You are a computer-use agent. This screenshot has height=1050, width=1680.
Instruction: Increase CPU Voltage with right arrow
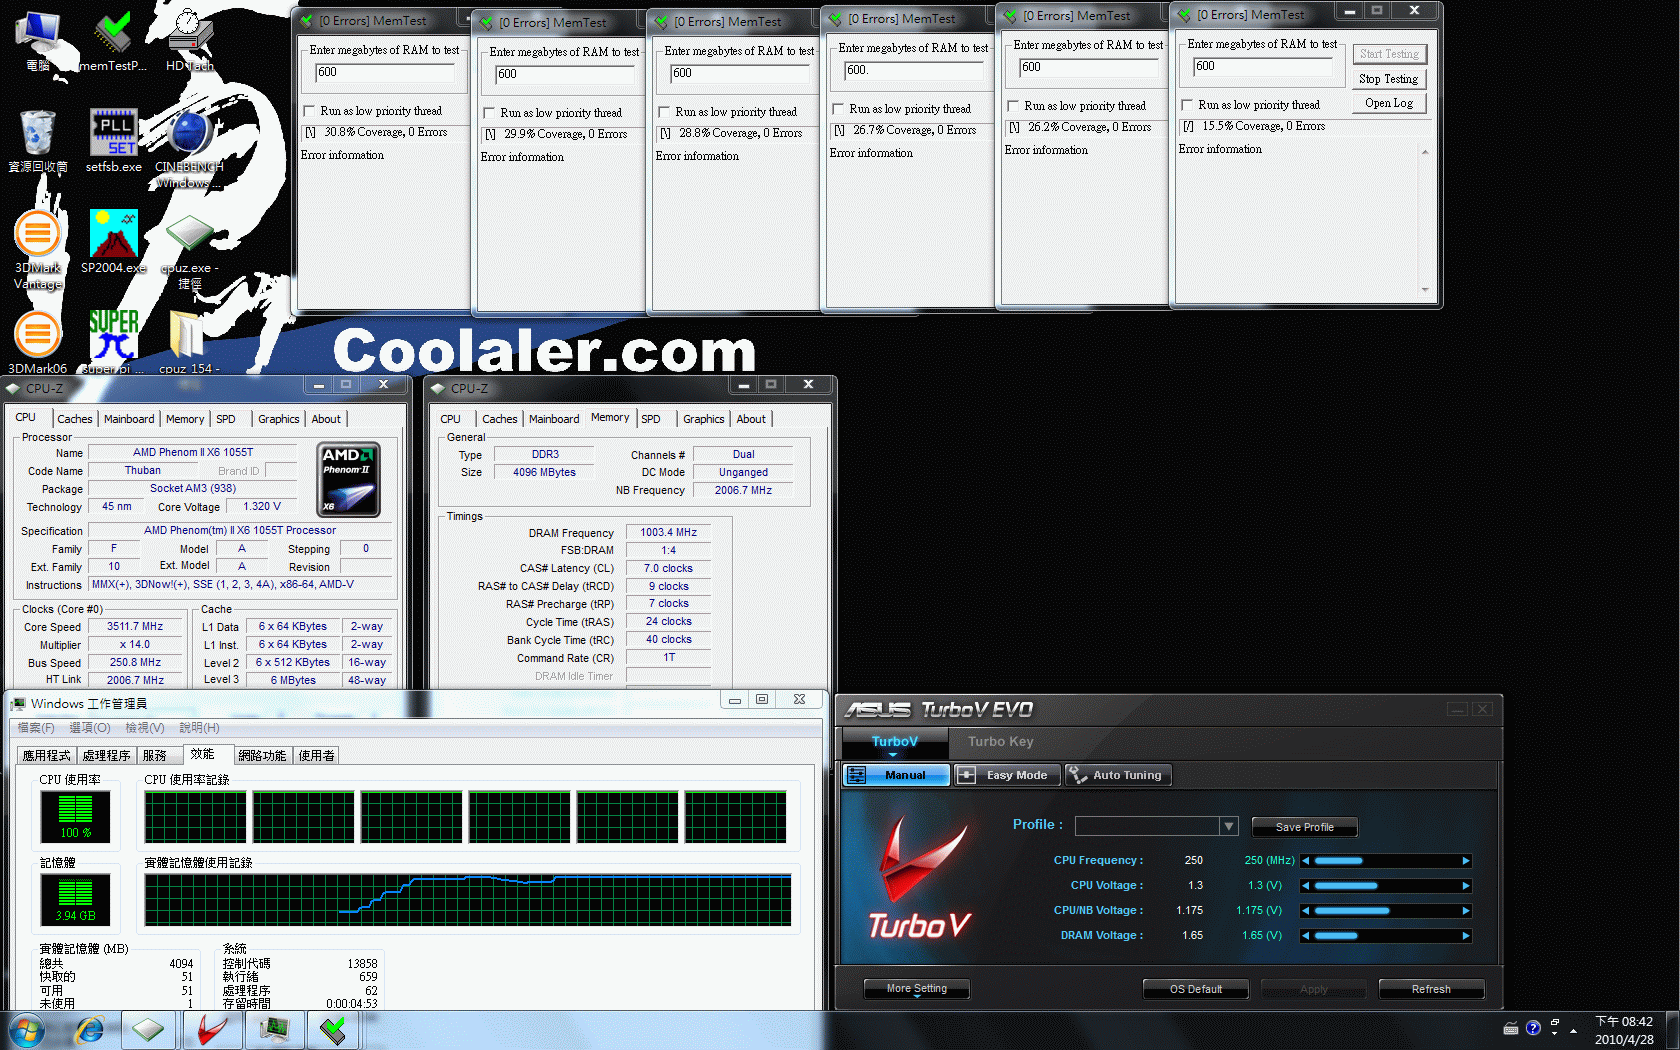coord(1466,886)
